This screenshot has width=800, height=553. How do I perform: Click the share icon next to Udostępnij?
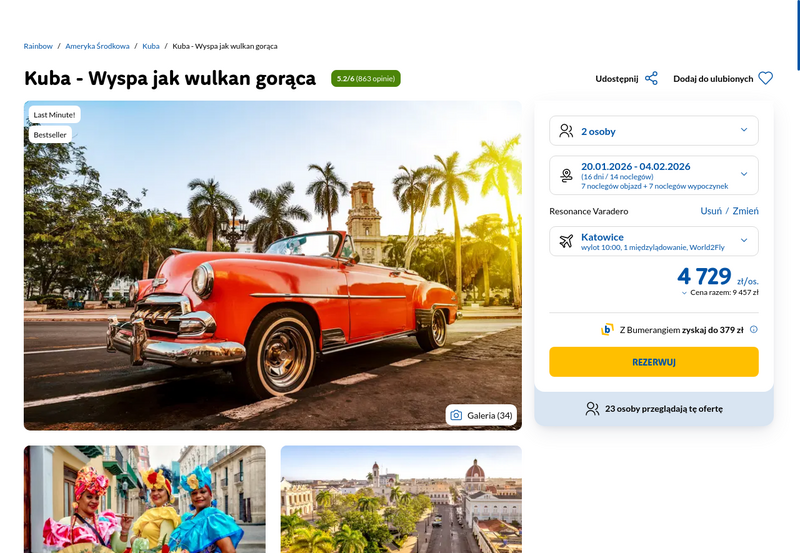point(651,79)
